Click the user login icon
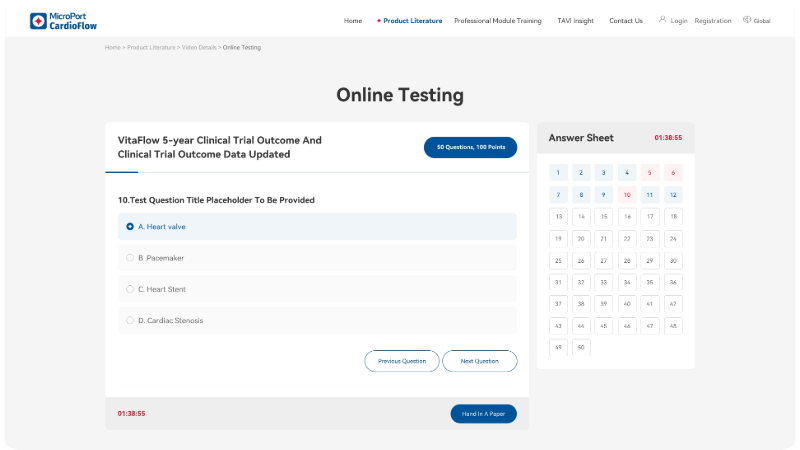800x450 pixels. [662, 20]
